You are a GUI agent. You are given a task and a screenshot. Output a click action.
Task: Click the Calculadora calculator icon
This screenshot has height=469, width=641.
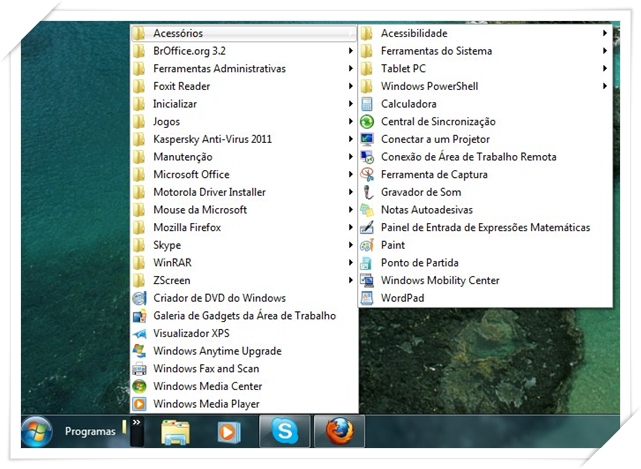[x=367, y=104]
